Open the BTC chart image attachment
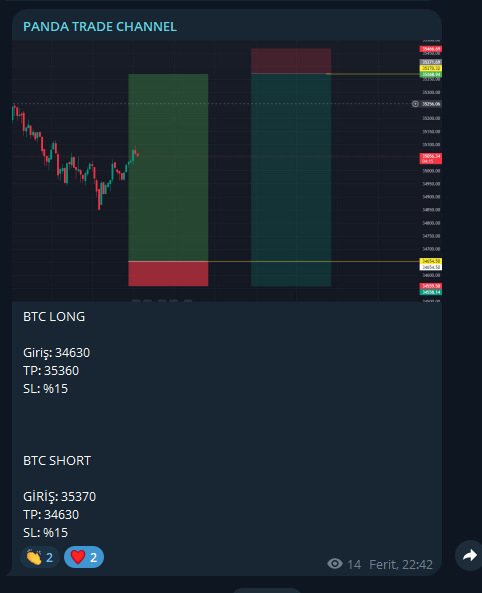Viewport: 482px width, 593px height. point(227,171)
